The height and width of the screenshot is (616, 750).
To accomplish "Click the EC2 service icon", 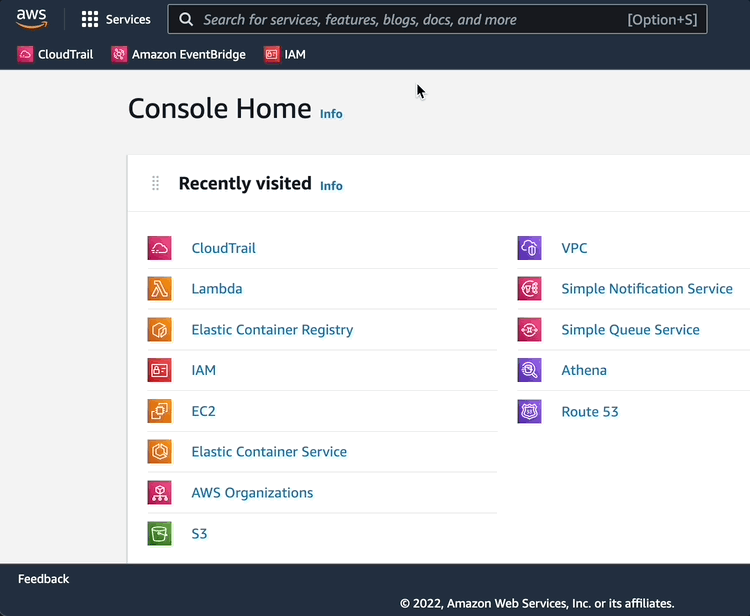I will (159, 411).
